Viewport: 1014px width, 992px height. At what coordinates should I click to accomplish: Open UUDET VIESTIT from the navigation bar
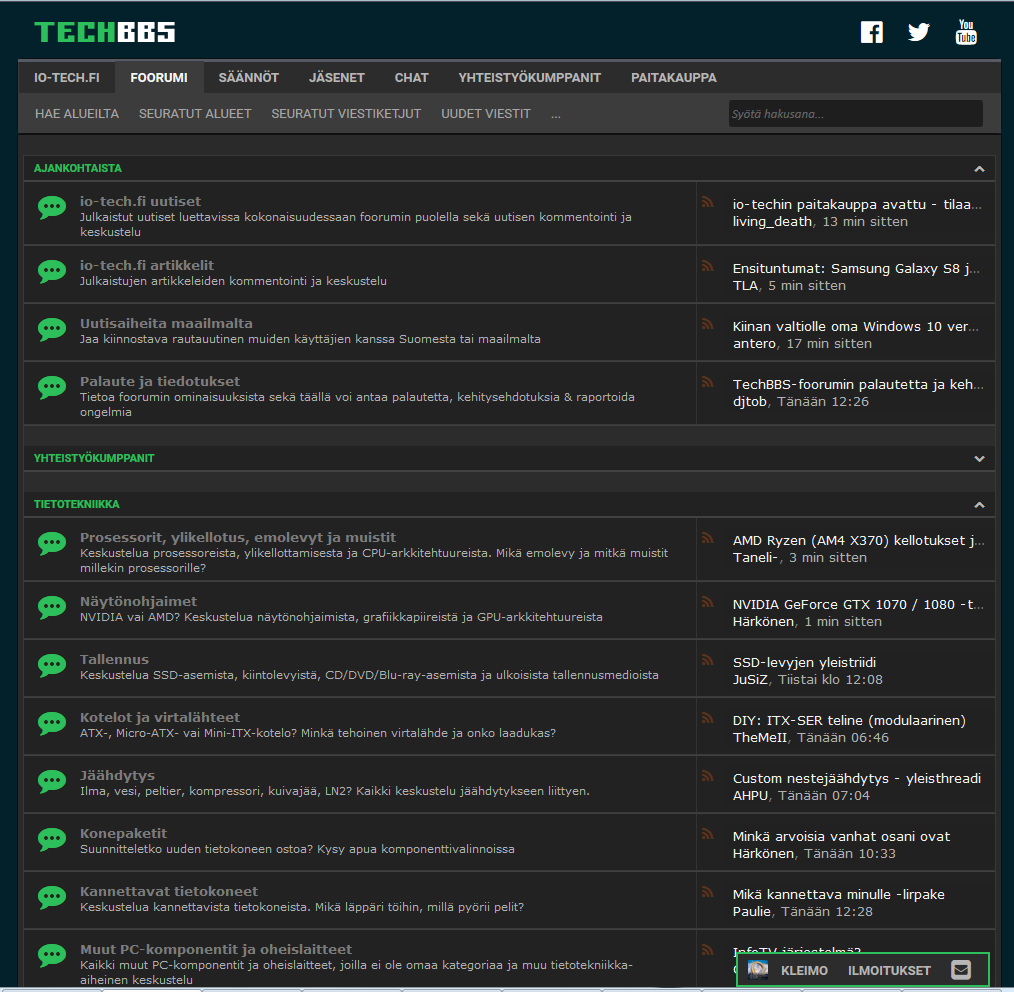coord(485,113)
